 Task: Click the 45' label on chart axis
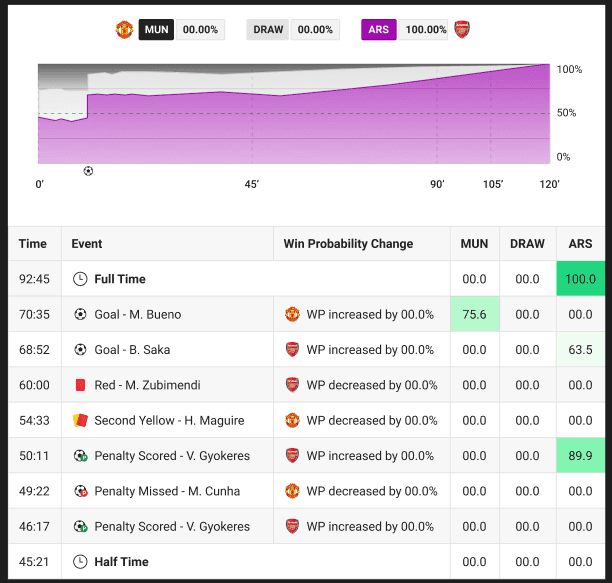pos(252,184)
